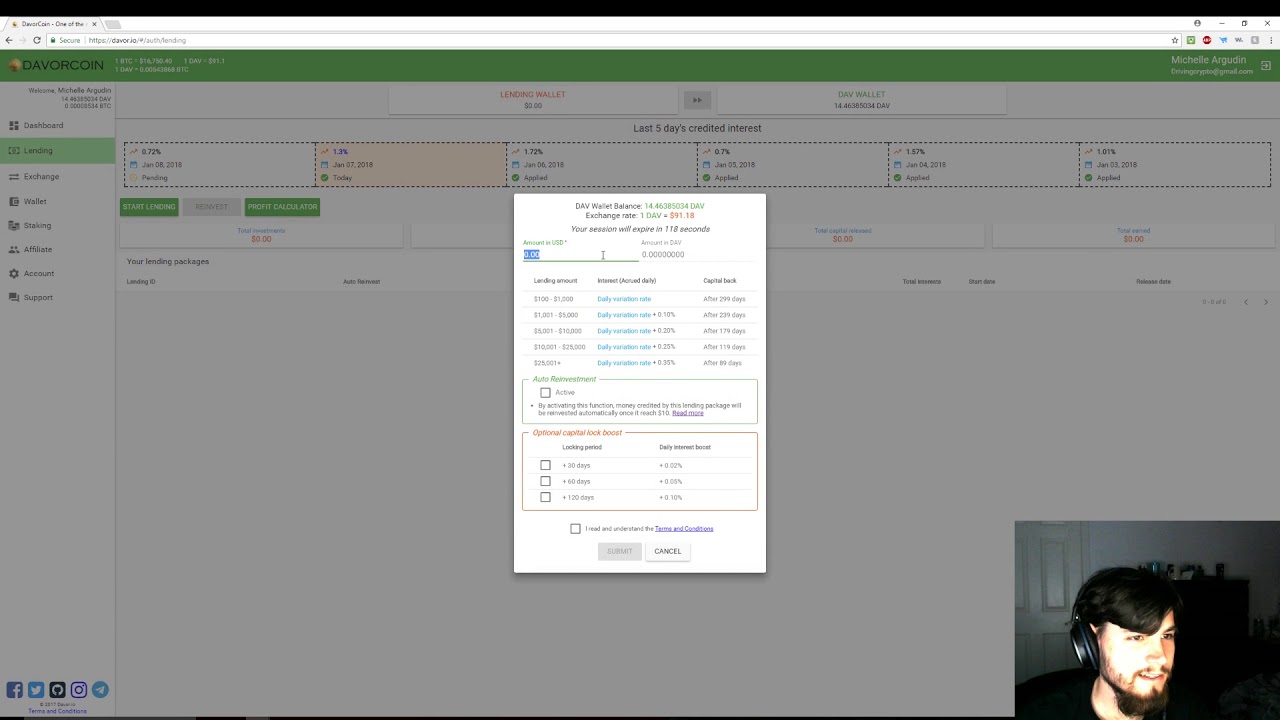This screenshot has height=720, width=1280.
Task: Check the +30 days locking period
Action: point(545,465)
